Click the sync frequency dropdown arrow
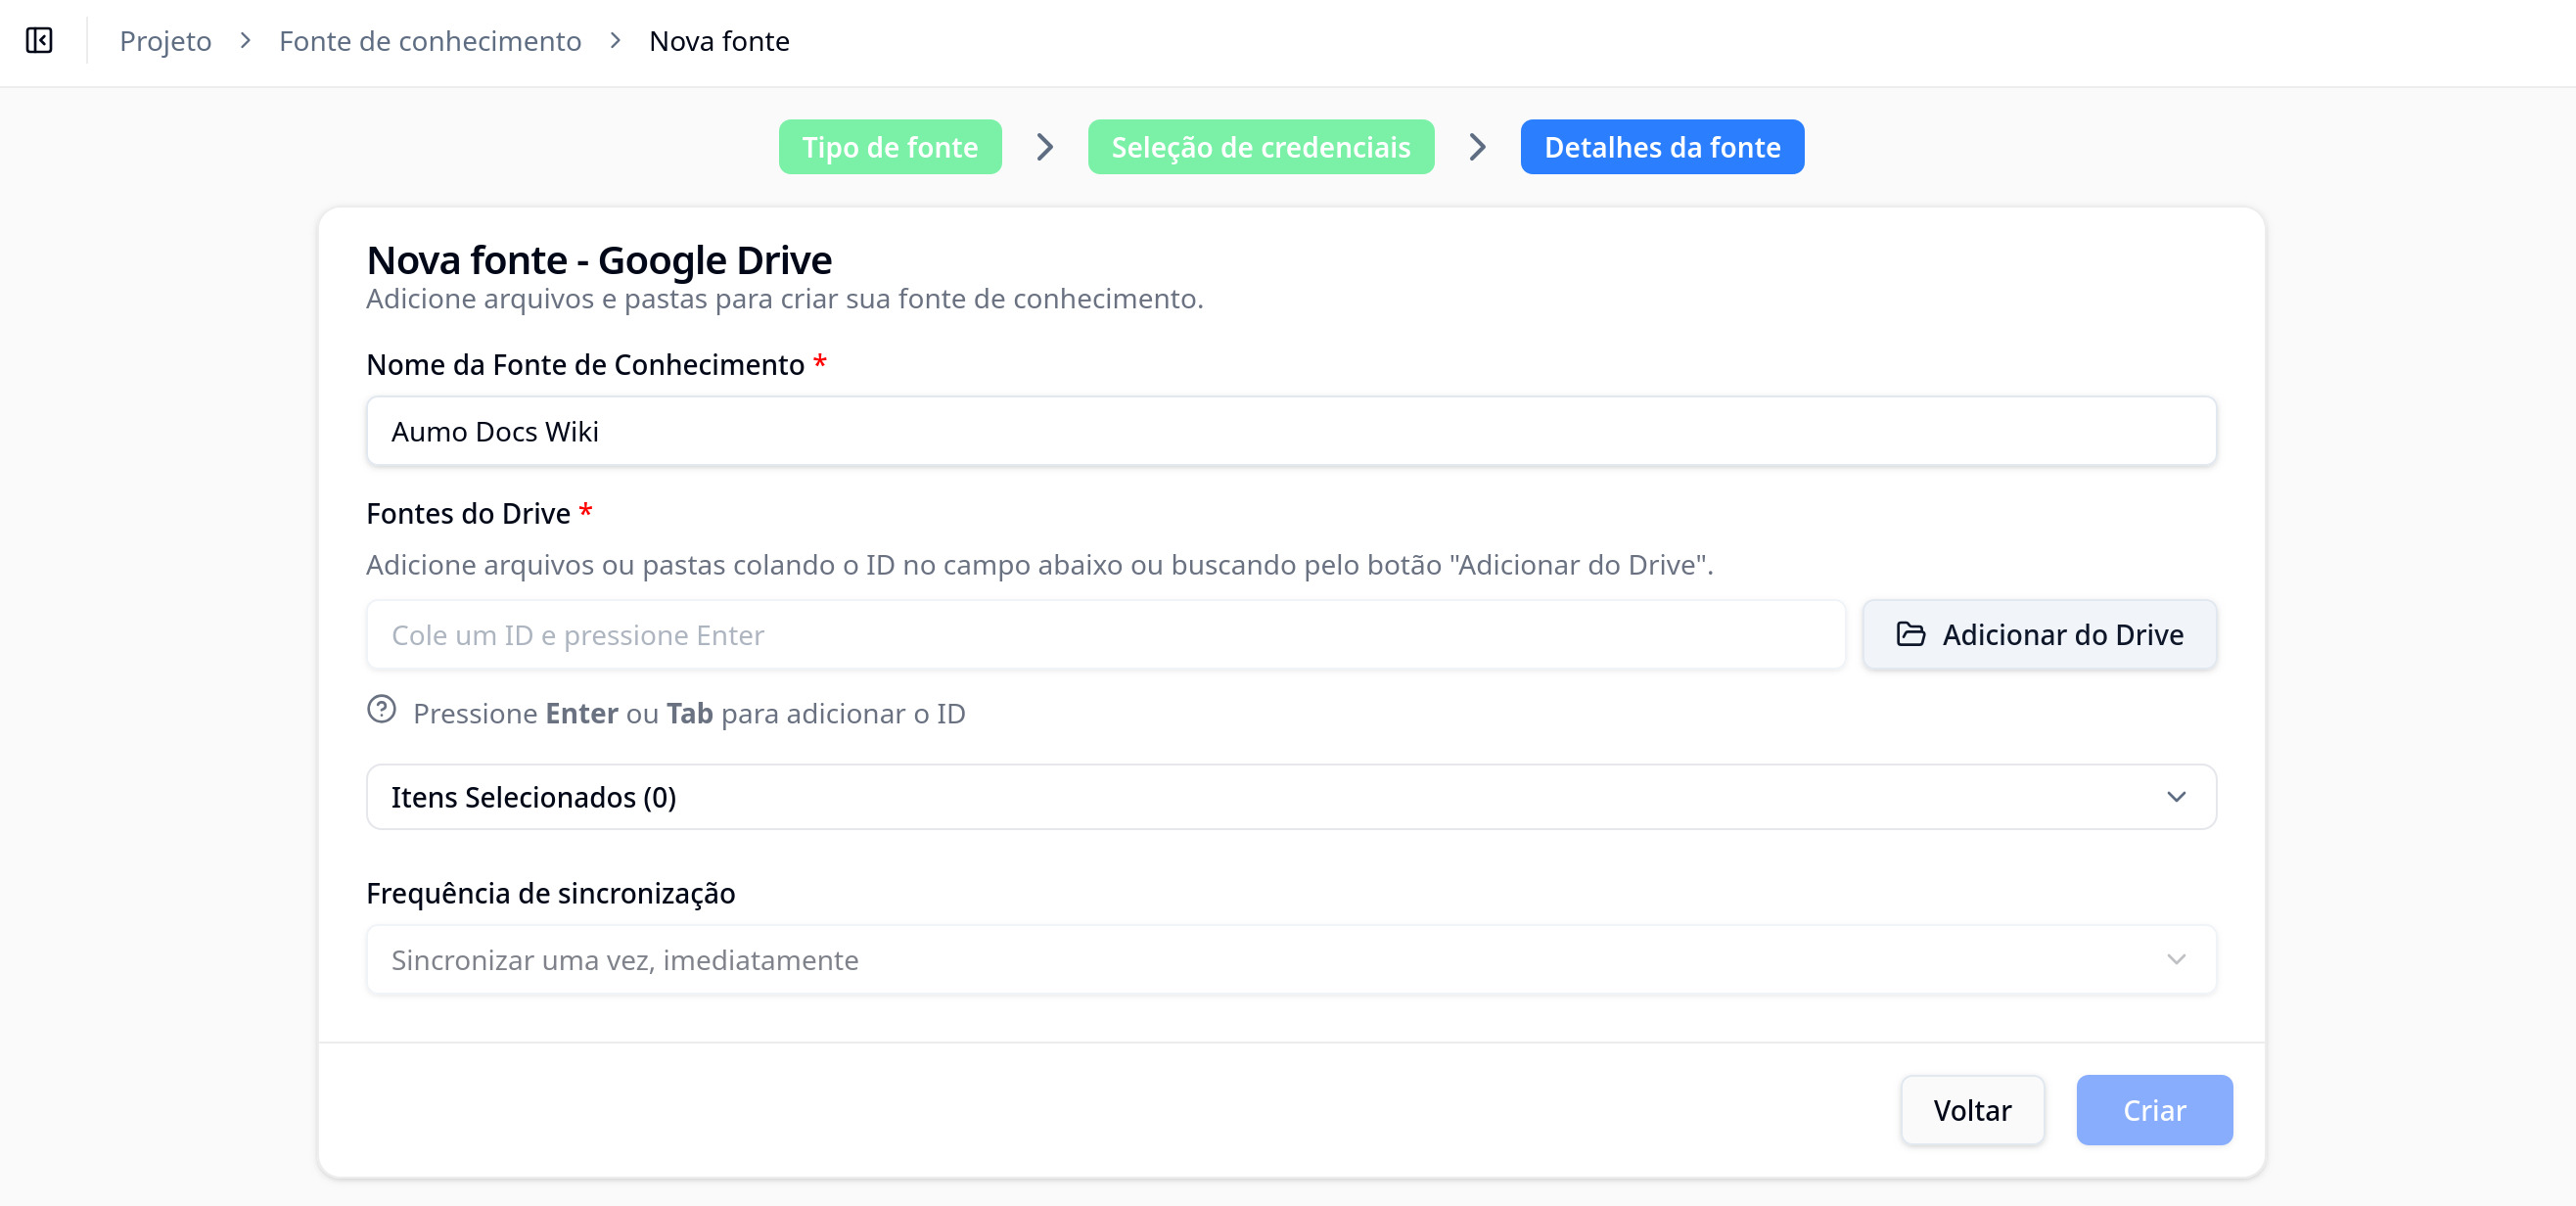 point(2175,960)
